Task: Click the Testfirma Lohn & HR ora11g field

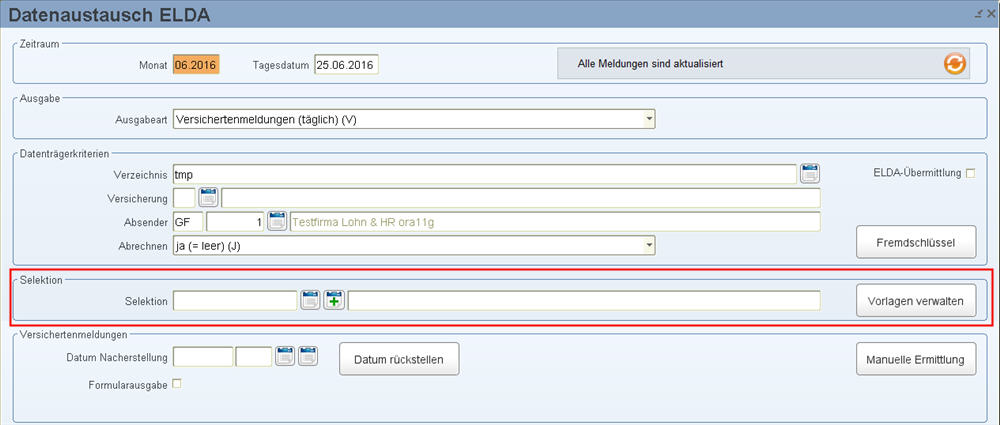Action: pyautogui.click(x=555, y=221)
